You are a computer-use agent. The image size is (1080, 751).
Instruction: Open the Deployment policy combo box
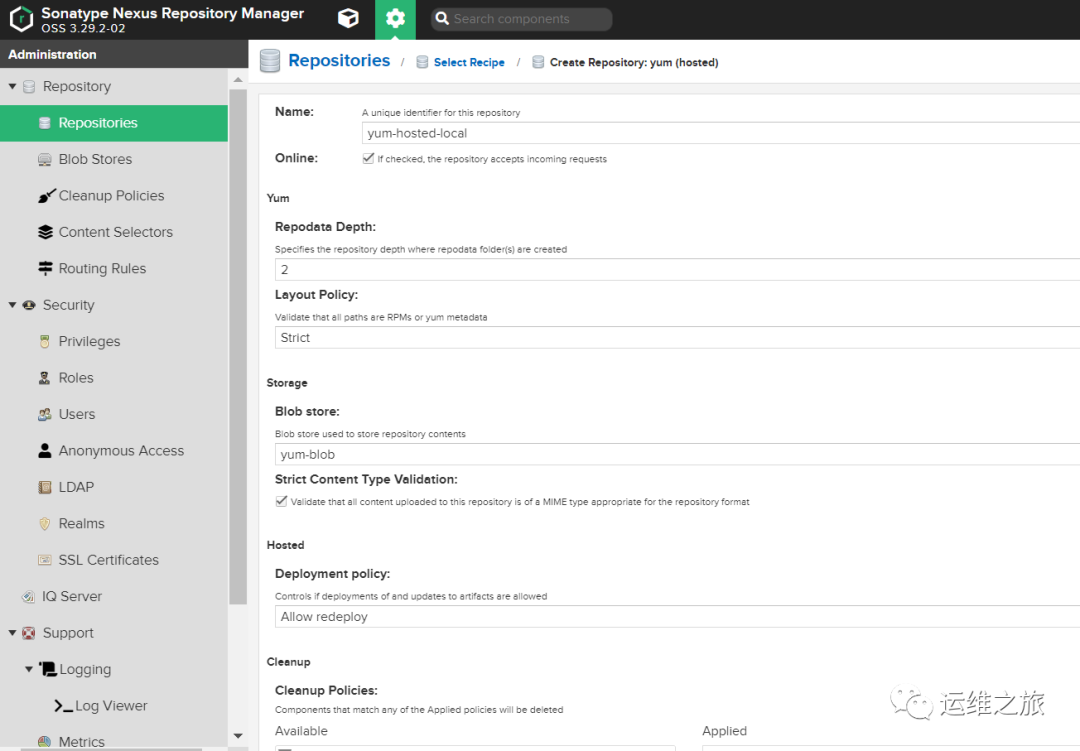point(677,617)
